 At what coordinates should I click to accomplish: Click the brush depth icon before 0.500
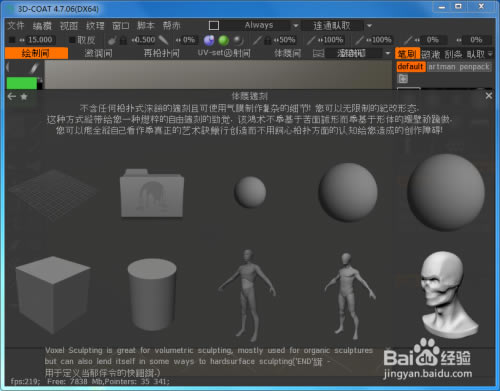[x=112, y=40]
